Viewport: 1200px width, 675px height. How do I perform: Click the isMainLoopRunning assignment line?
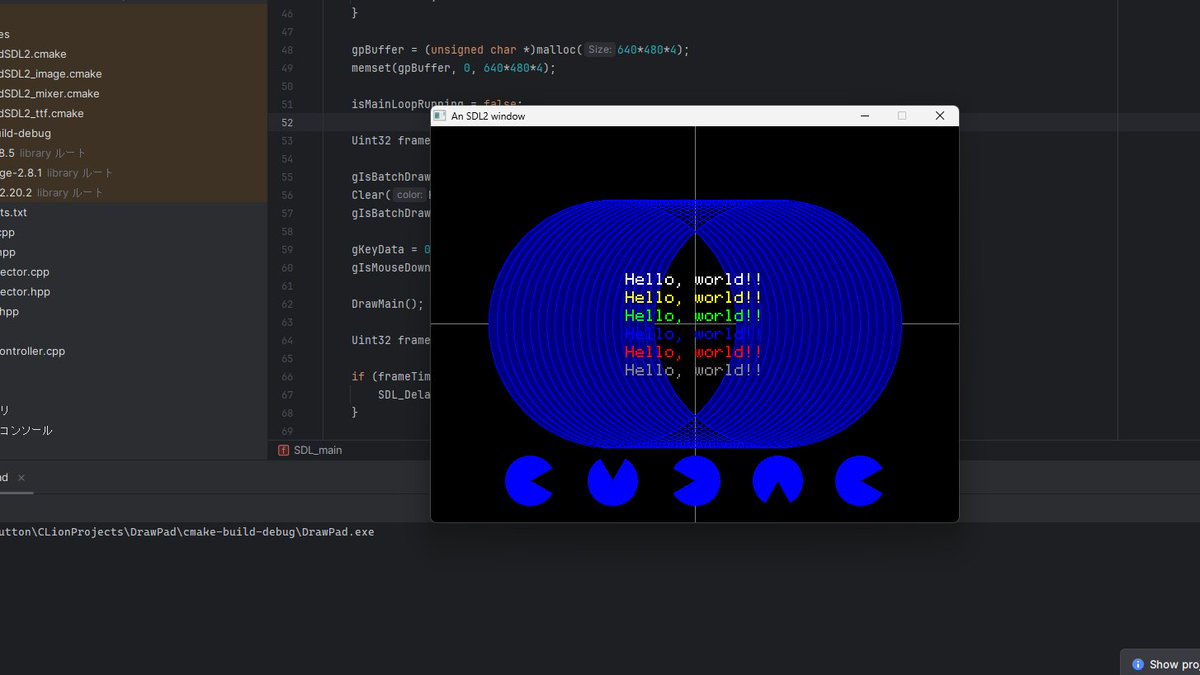tap(437, 104)
